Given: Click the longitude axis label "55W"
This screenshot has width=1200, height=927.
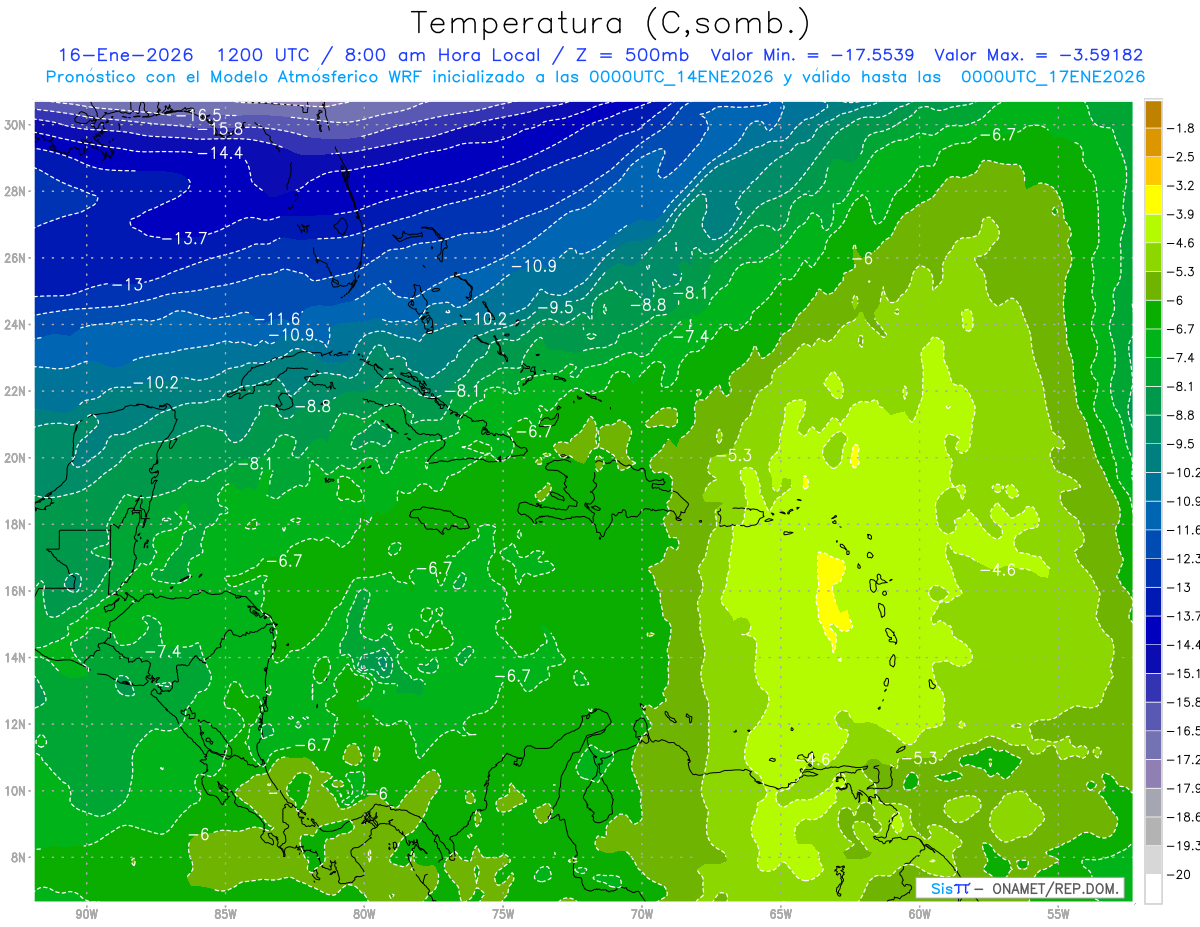Looking at the screenshot, I should click(x=1059, y=914).
